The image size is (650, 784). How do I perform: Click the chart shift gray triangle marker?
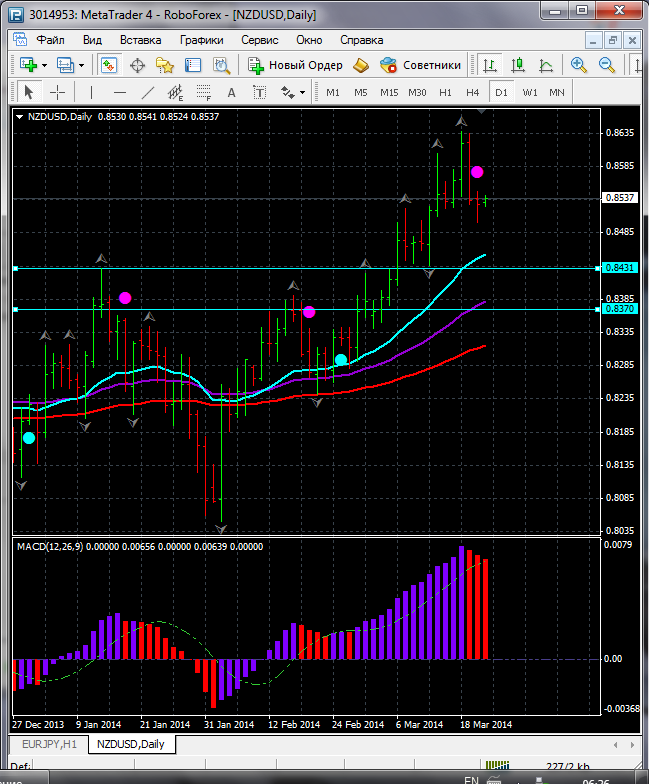point(482,112)
